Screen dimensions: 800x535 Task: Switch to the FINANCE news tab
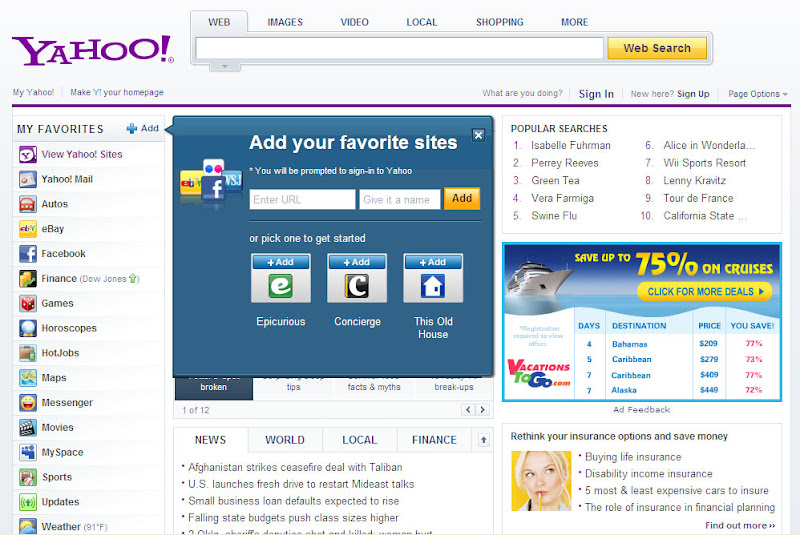point(434,440)
